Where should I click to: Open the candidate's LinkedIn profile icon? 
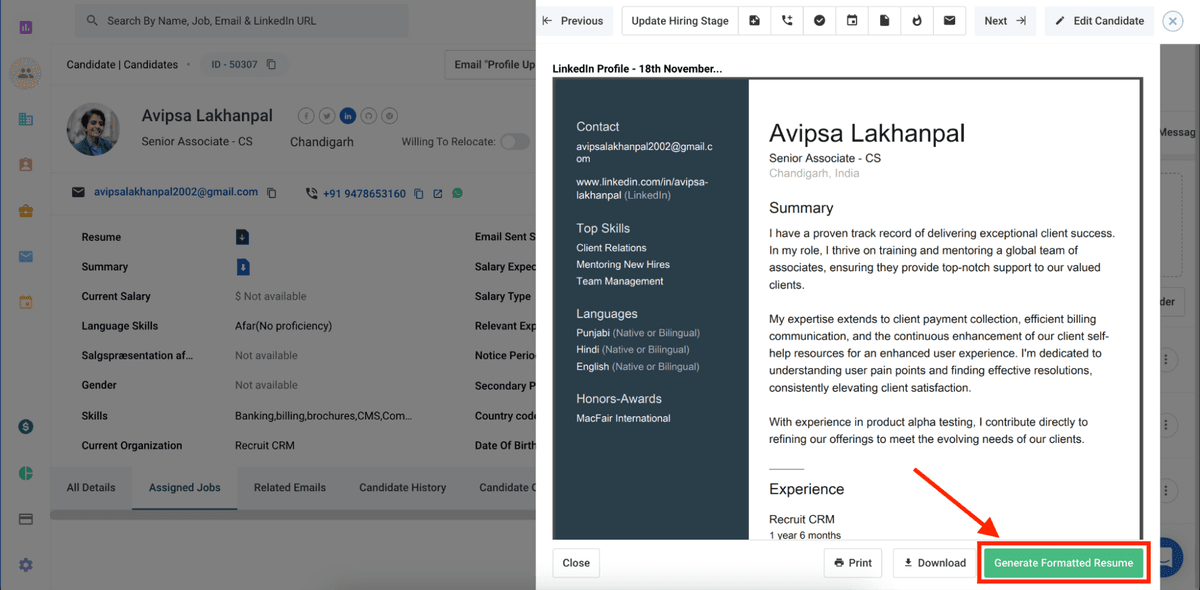click(x=348, y=116)
